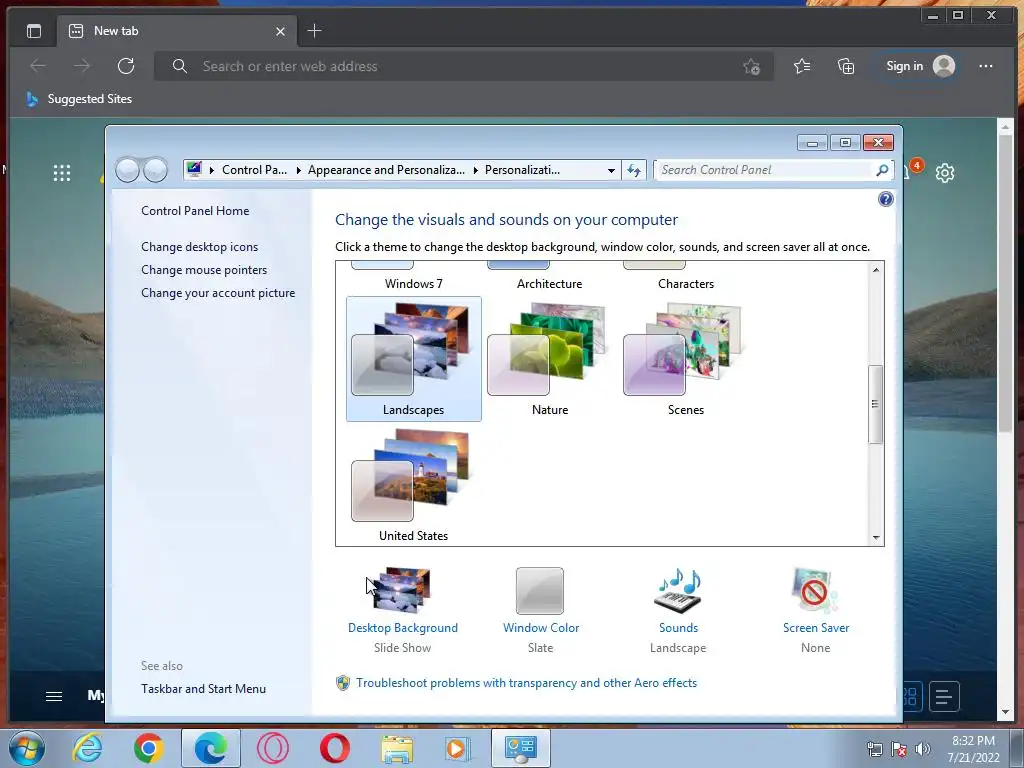
Task: Open Control Panel help question mark
Action: [x=886, y=199]
